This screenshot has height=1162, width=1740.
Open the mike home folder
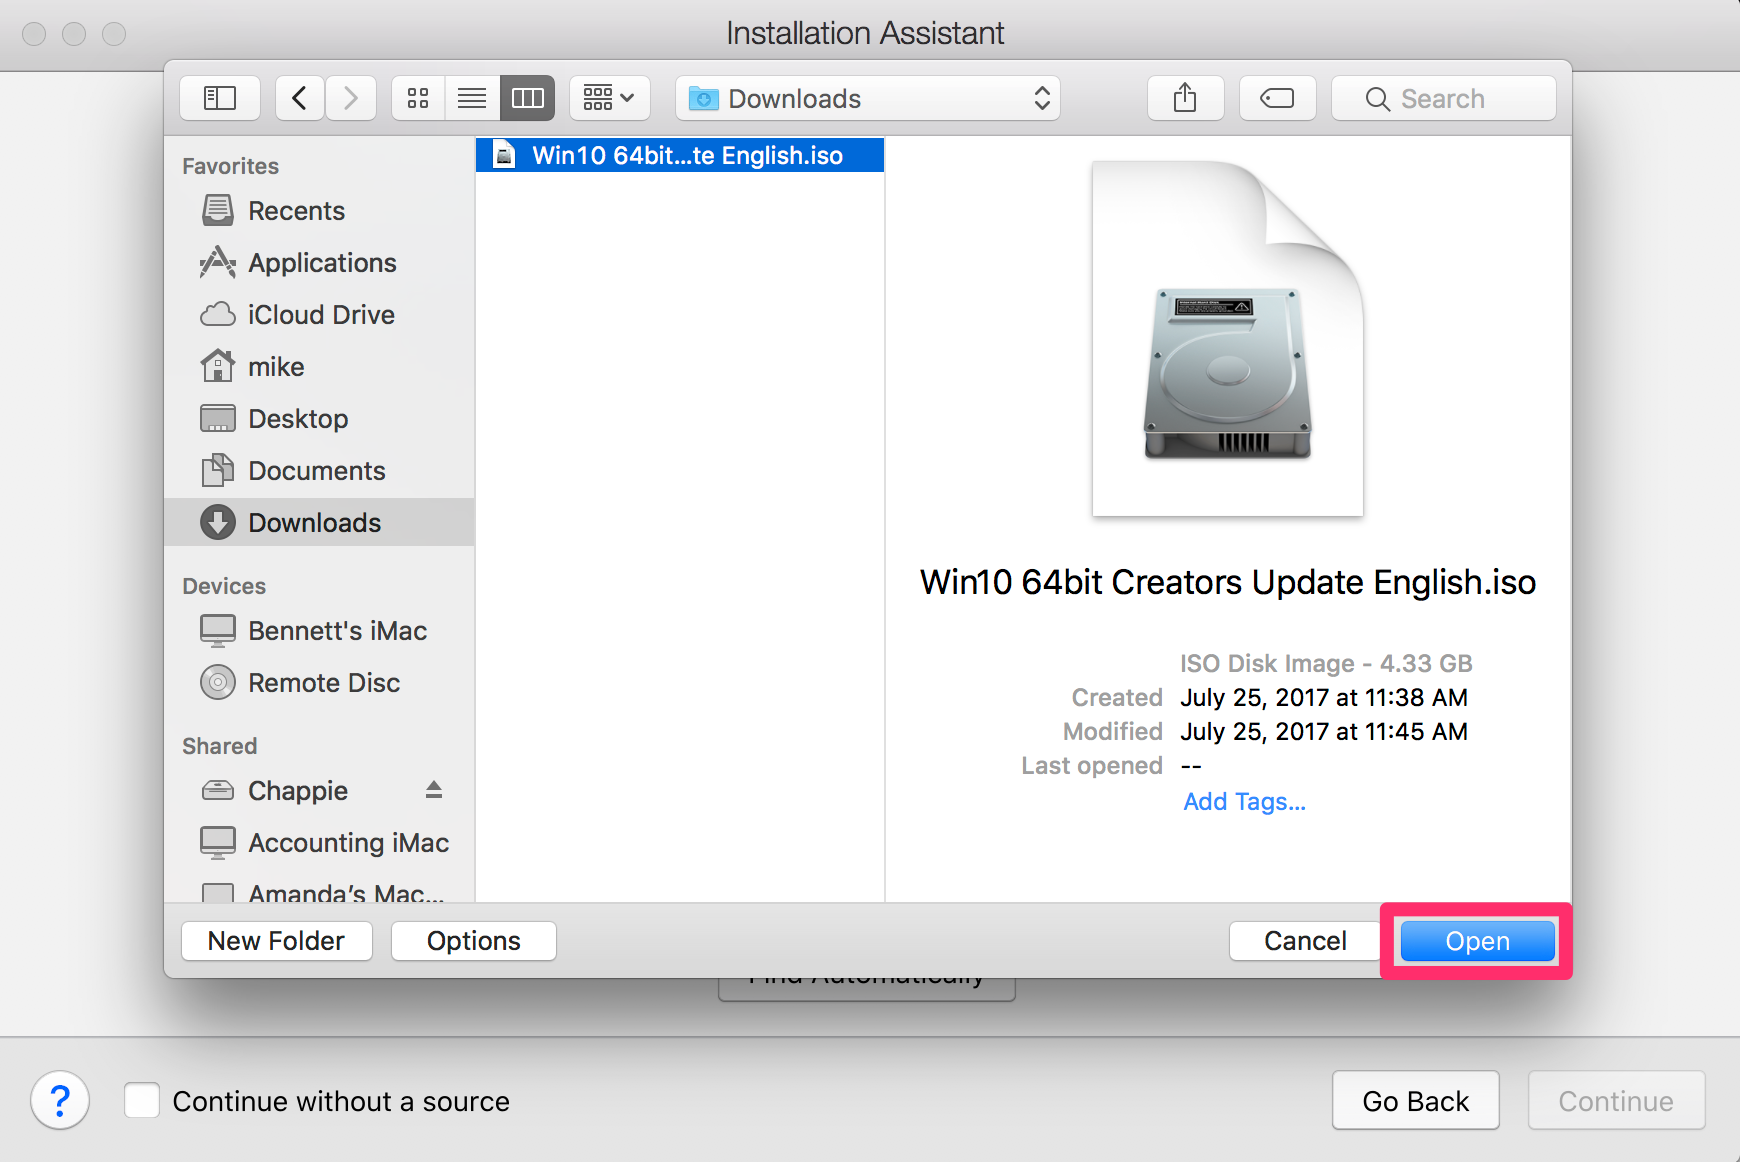pos(319,367)
